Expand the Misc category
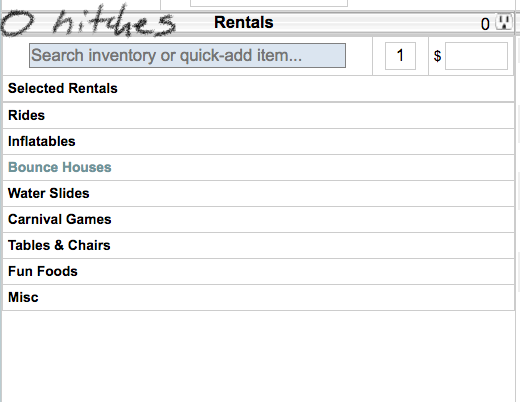 click(258, 297)
